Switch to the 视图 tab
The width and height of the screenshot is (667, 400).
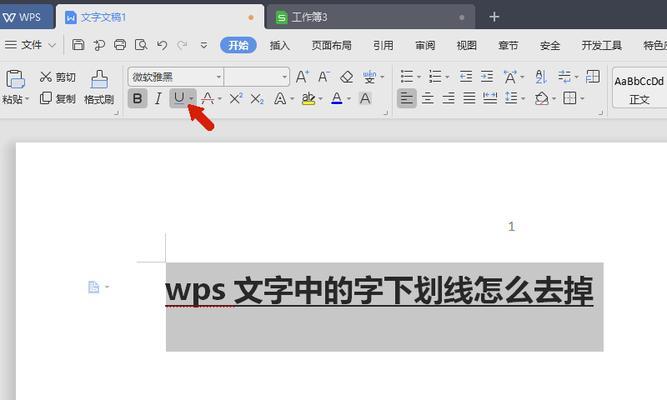(467, 45)
